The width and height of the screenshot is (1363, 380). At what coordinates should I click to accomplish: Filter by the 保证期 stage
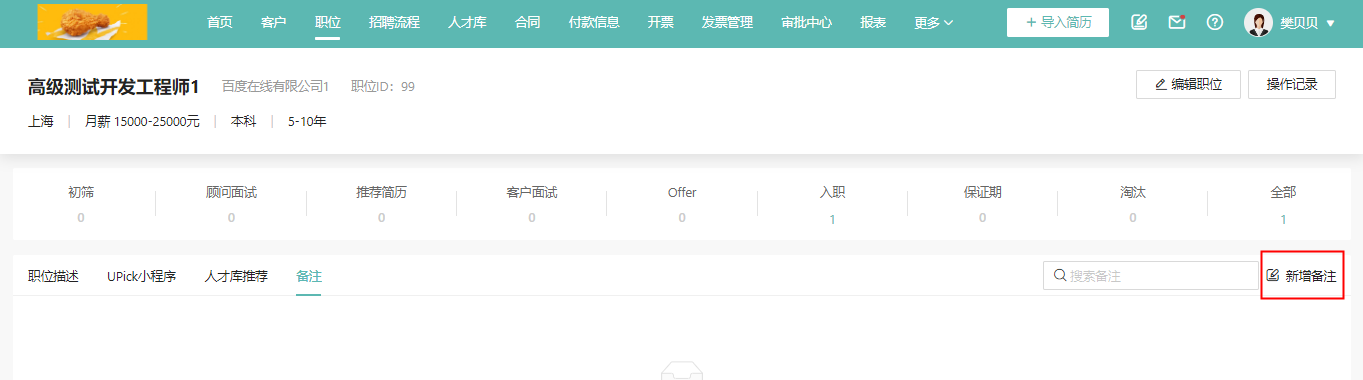[x=982, y=203]
